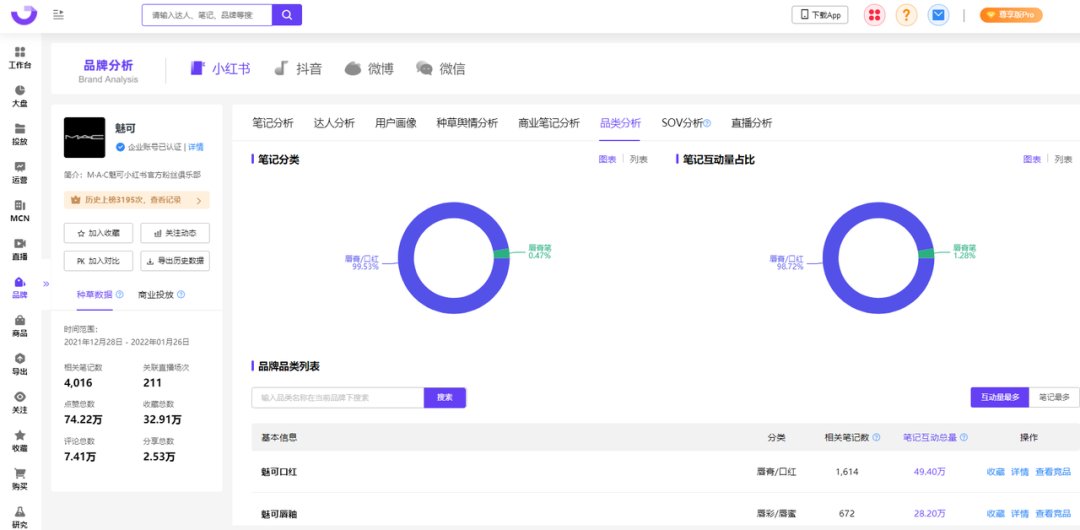Click the purple logo icon at top left
This screenshot has width=1080, height=530.
pos(23,14)
